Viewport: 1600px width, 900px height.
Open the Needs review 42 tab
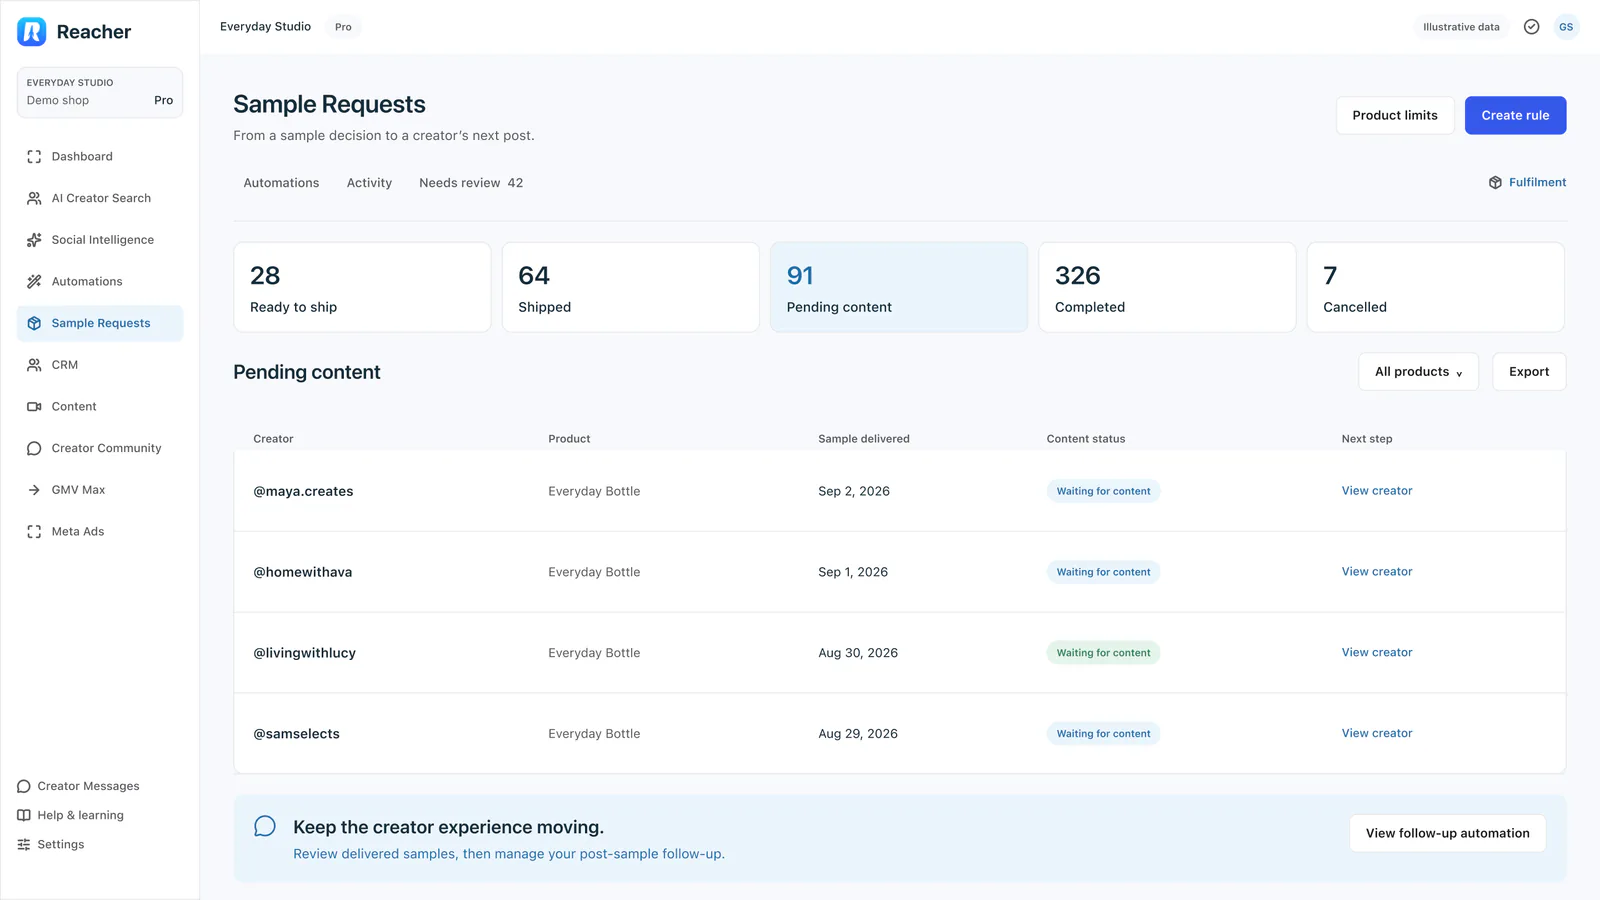click(471, 183)
